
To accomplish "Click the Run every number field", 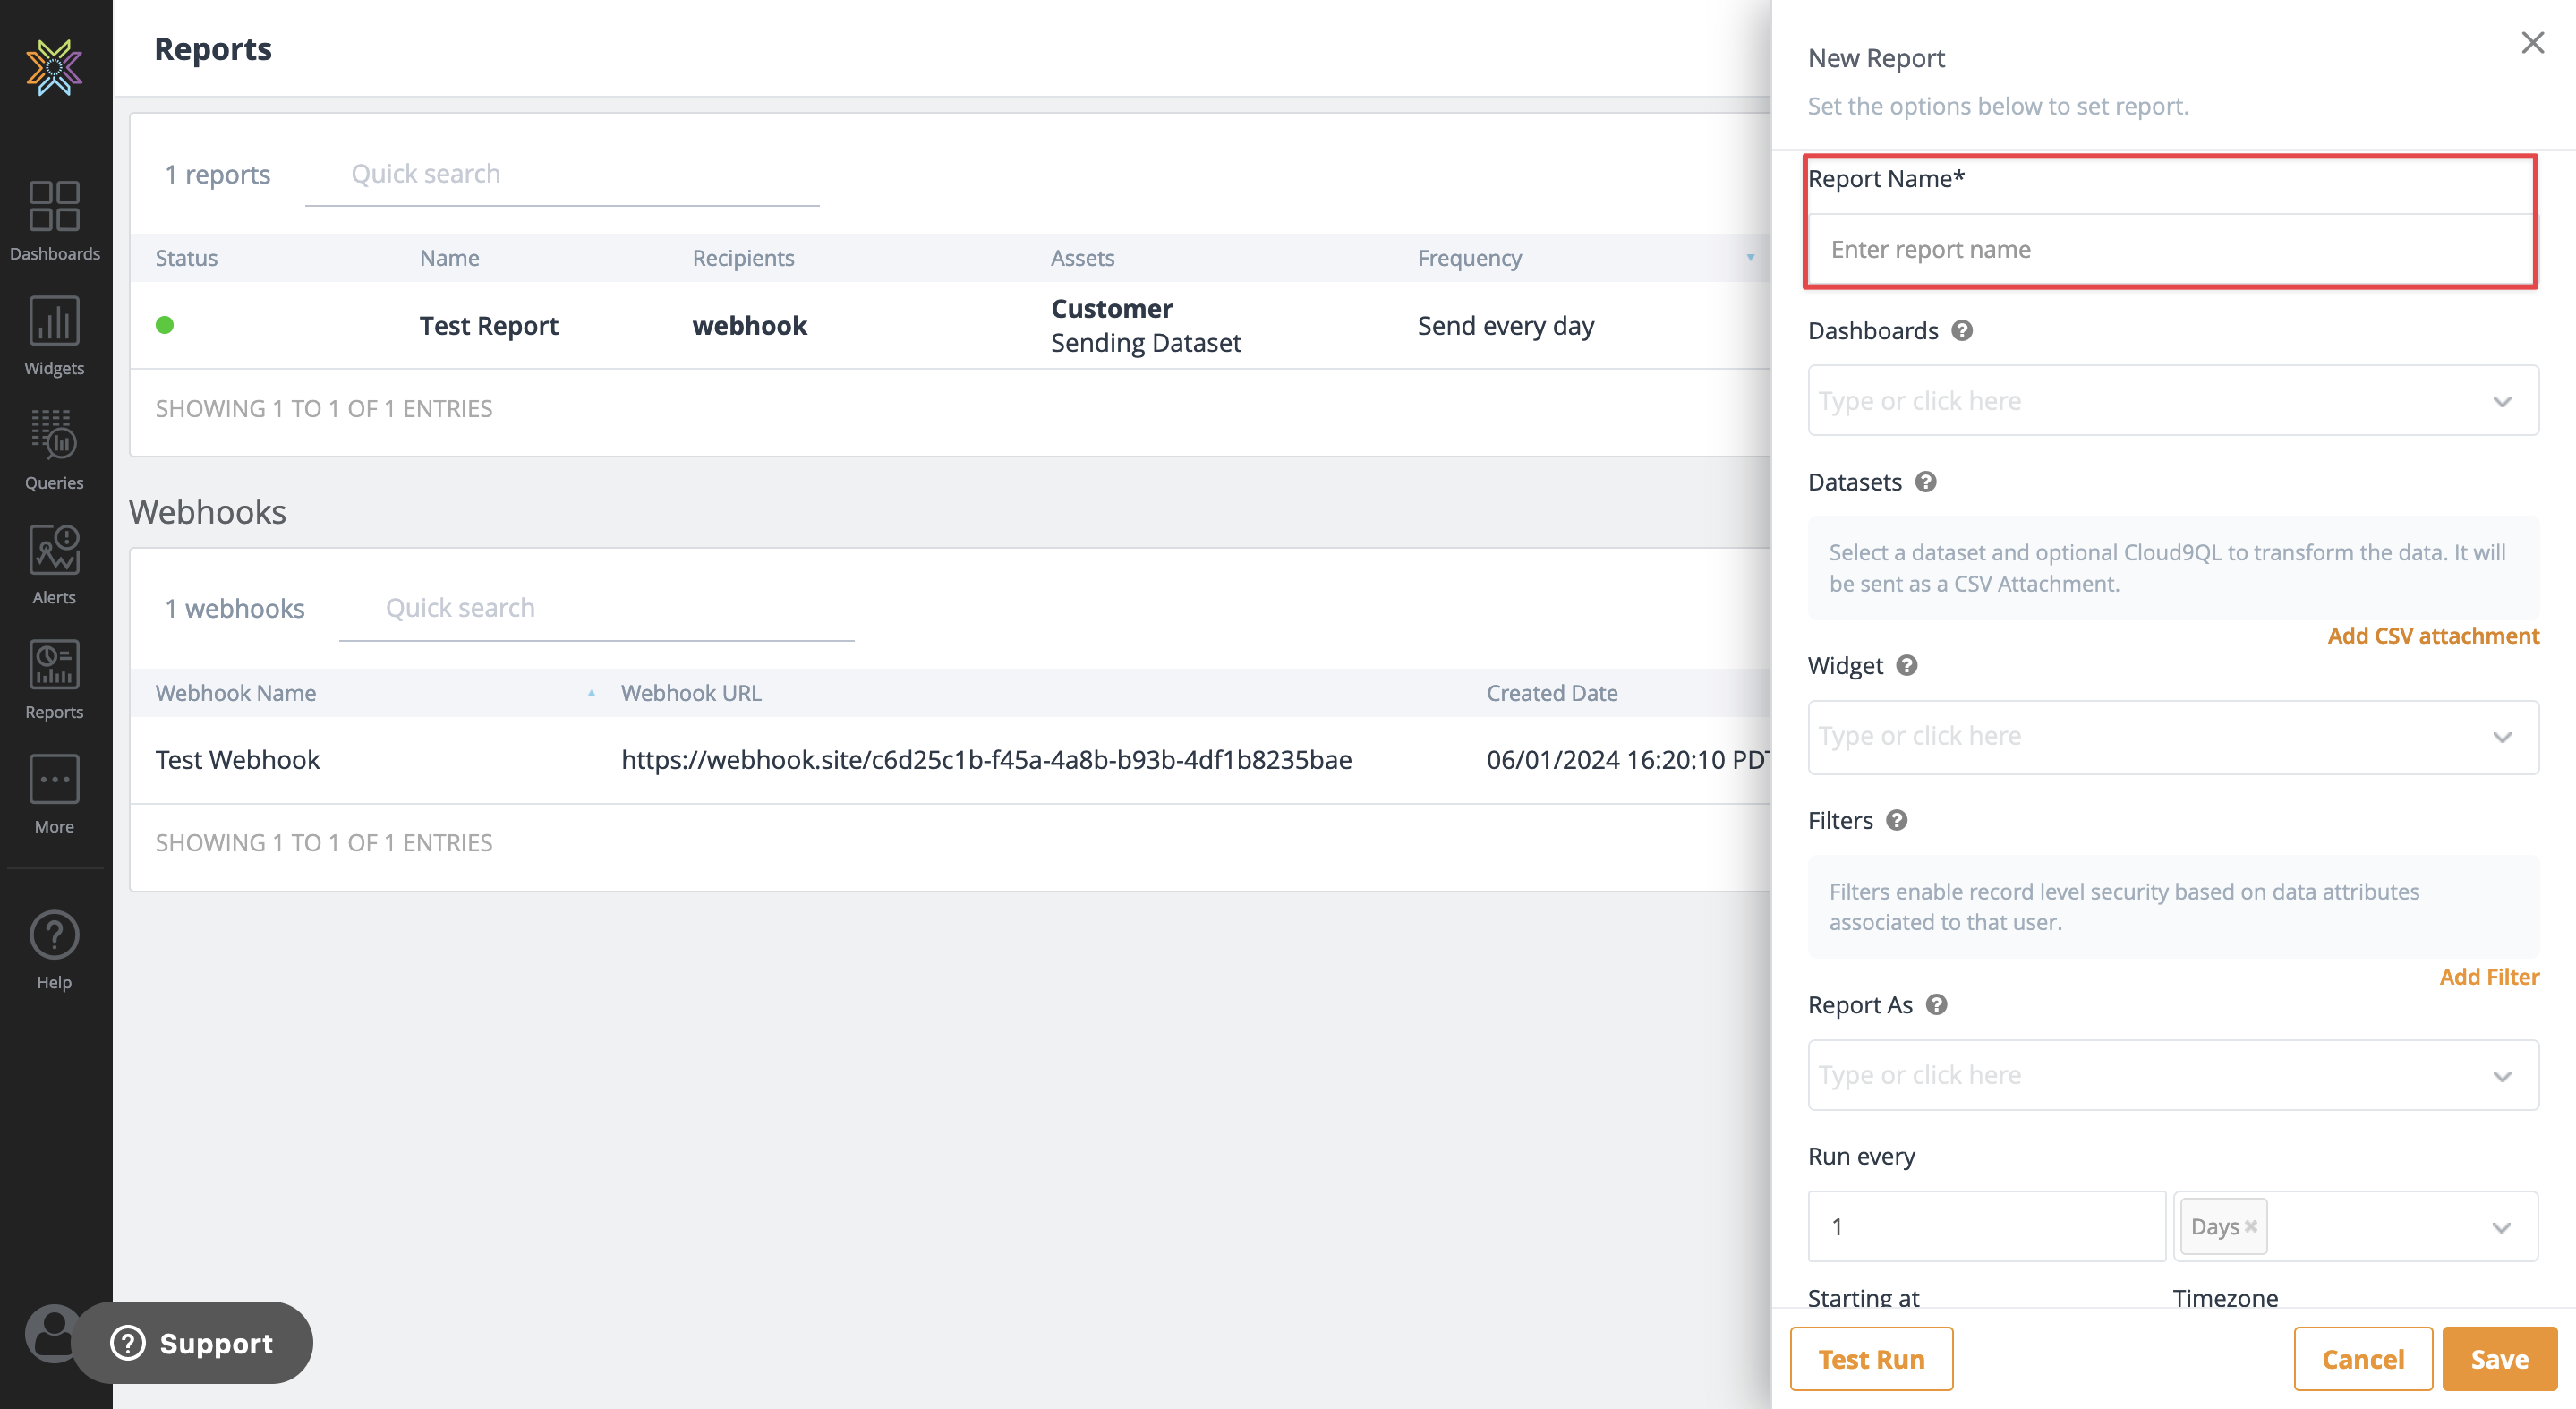I will point(1986,1226).
